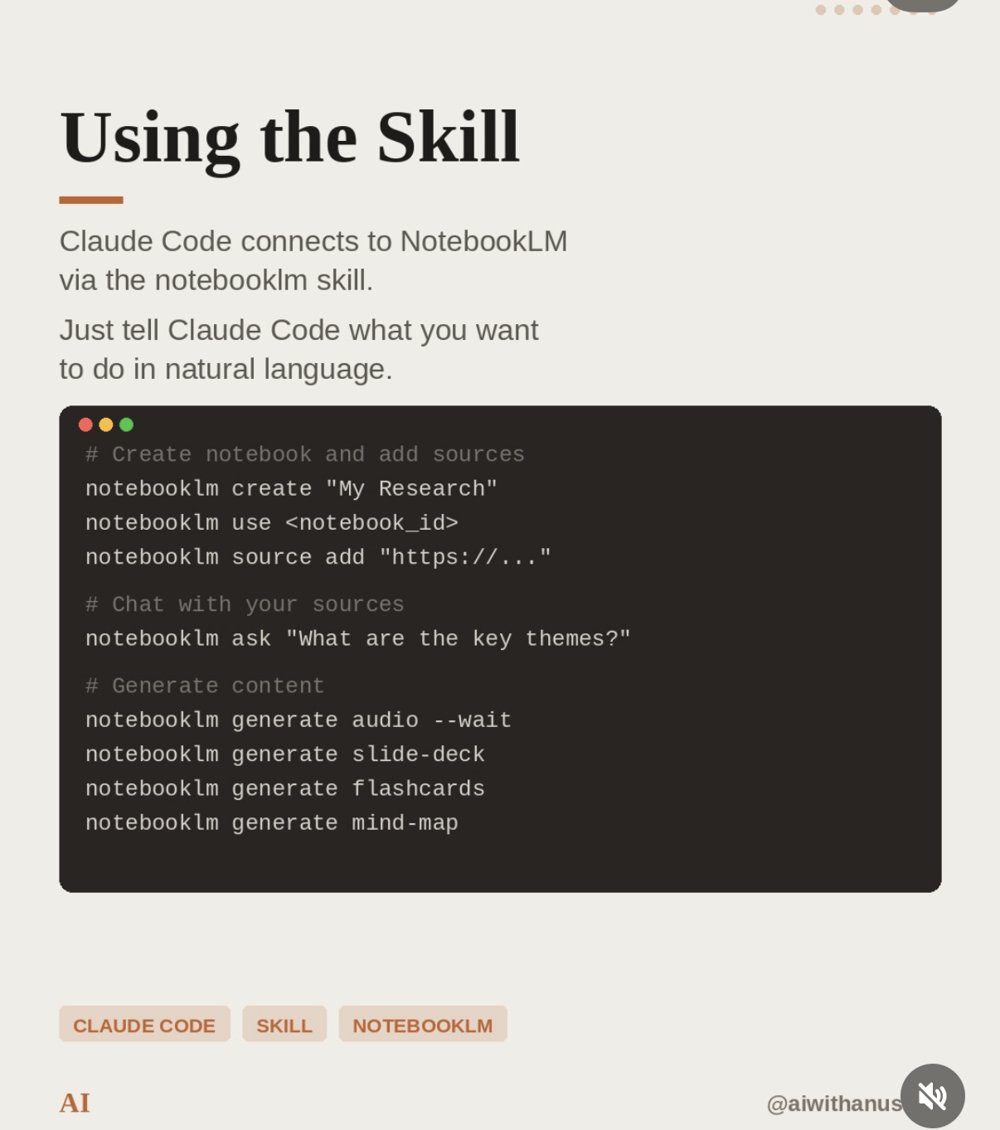The image size is (1000, 1130).
Task: Click comment '# Chat with your sources'
Action: [x=245, y=604]
